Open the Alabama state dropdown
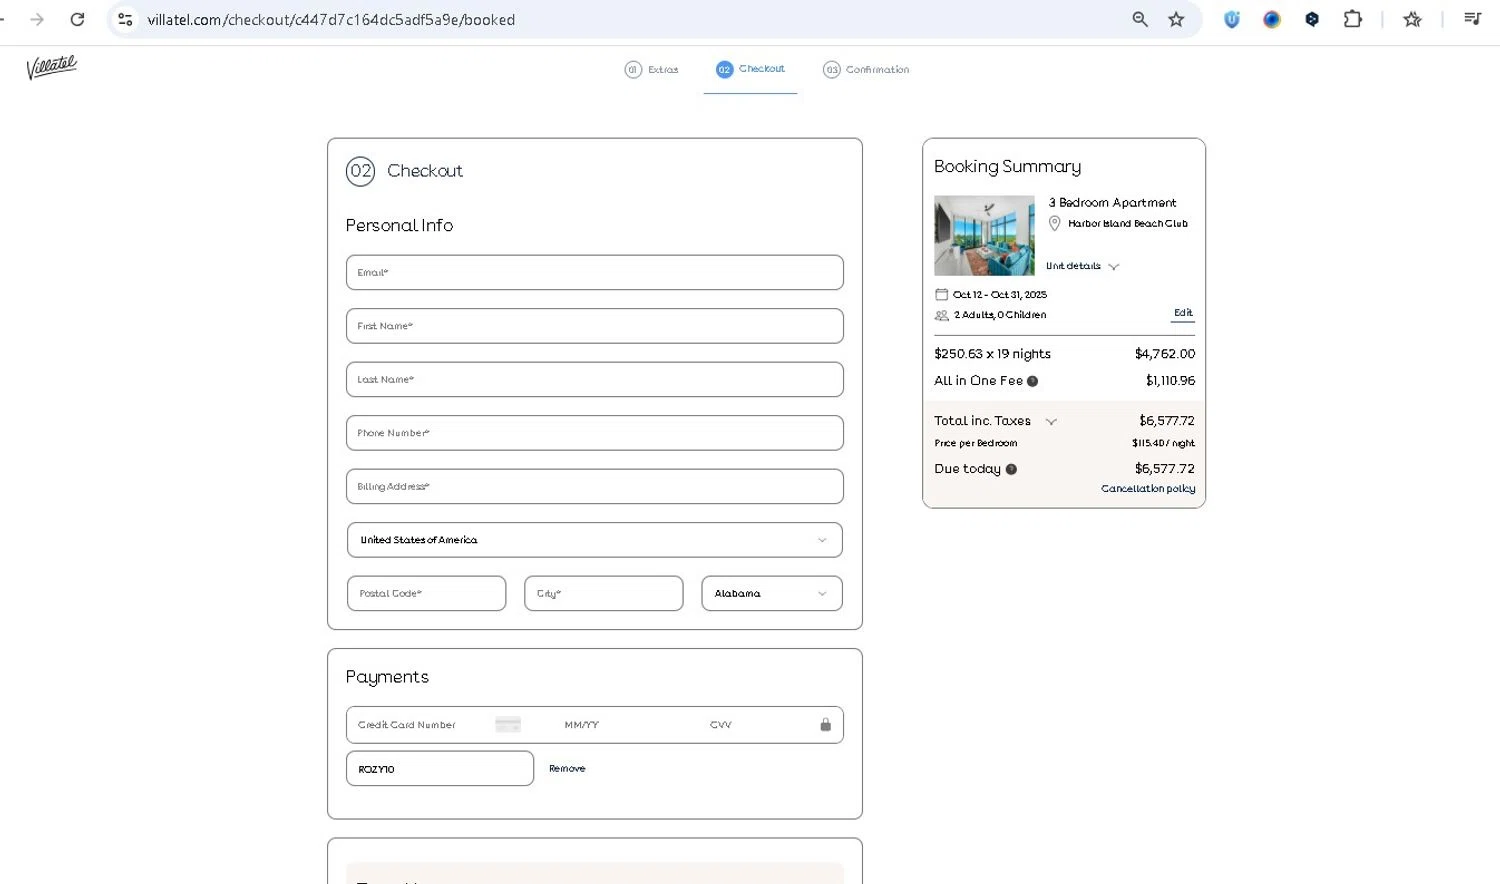The image size is (1500, 884). coord(772,594)
